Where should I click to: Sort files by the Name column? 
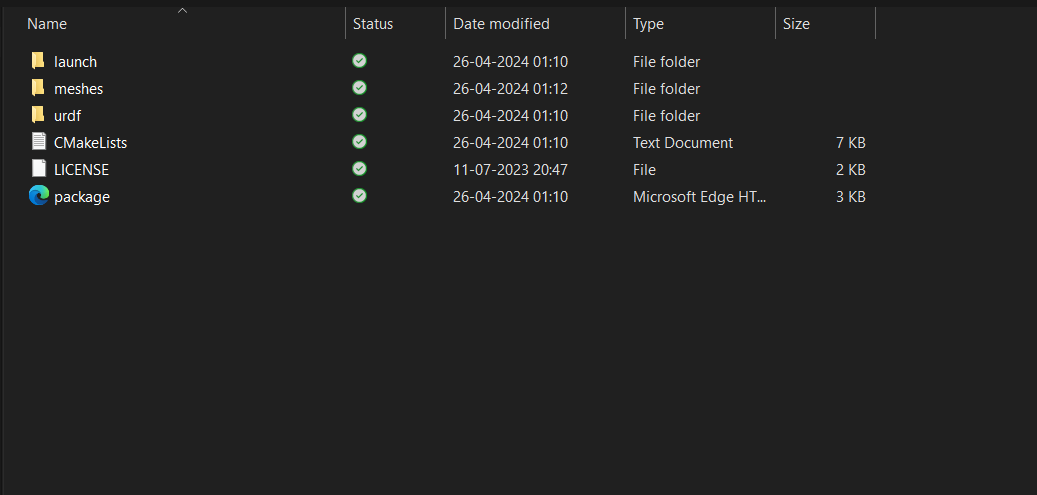47,24
